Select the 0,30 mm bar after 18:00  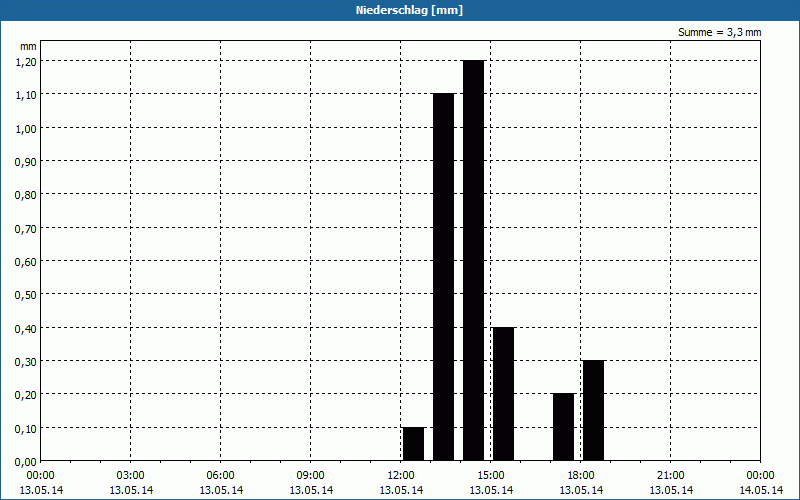(x=593, y=410)
